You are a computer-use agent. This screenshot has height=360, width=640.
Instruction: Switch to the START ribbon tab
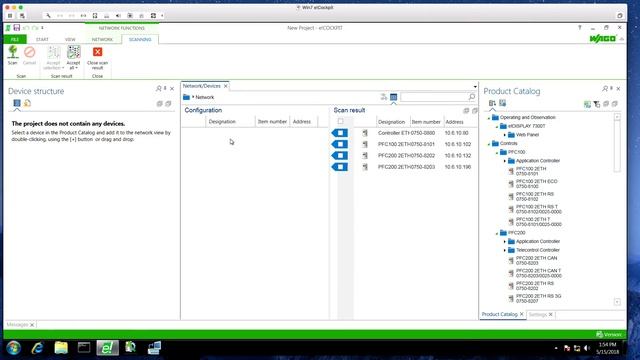pyautogui.click(x=42, y=39)
